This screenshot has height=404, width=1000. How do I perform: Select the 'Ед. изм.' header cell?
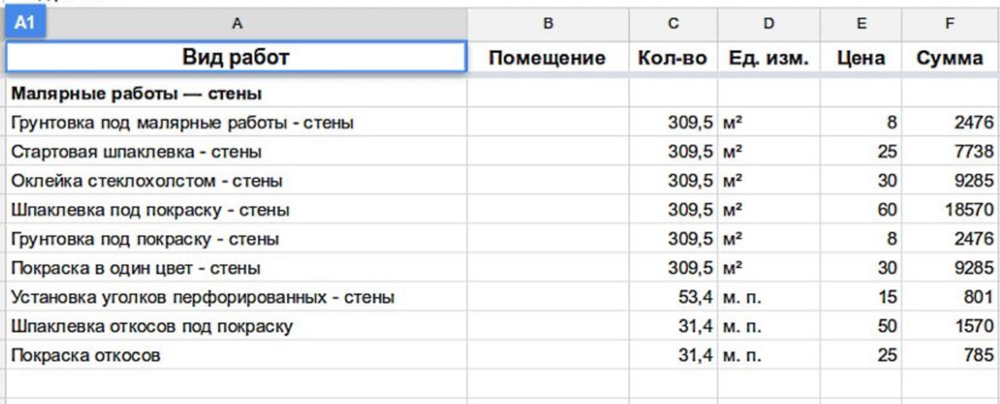[x=768, y=58]
